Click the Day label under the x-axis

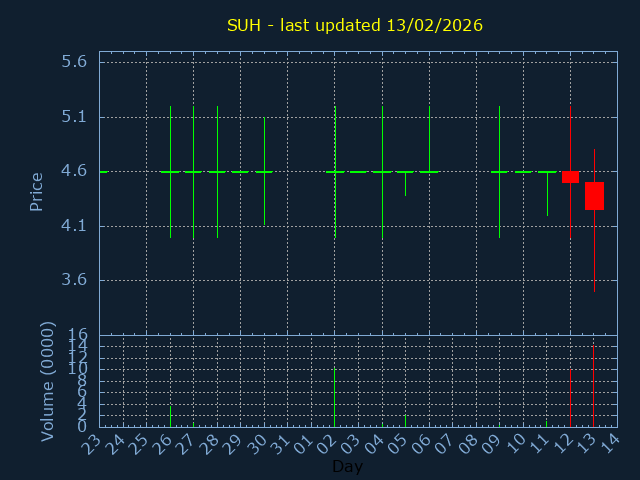click(x=347, y=467)
